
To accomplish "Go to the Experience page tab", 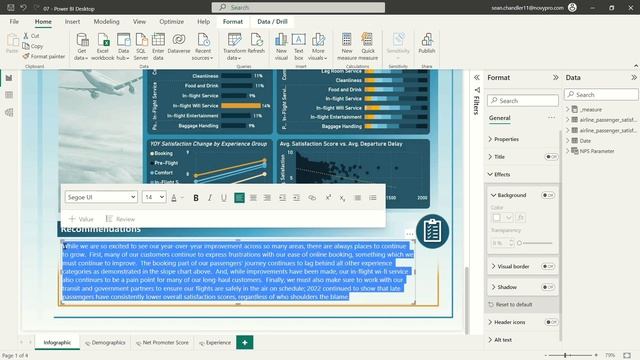I will pyautogui.click(x=215, y=343).
